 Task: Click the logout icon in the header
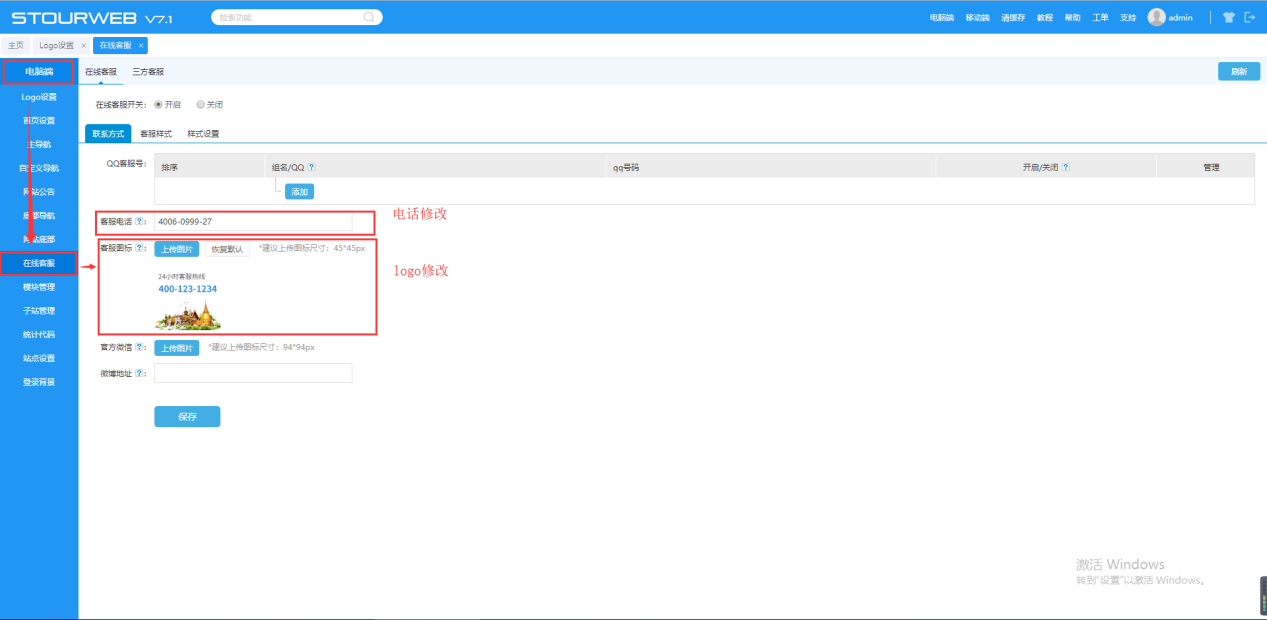[1249, 17]
